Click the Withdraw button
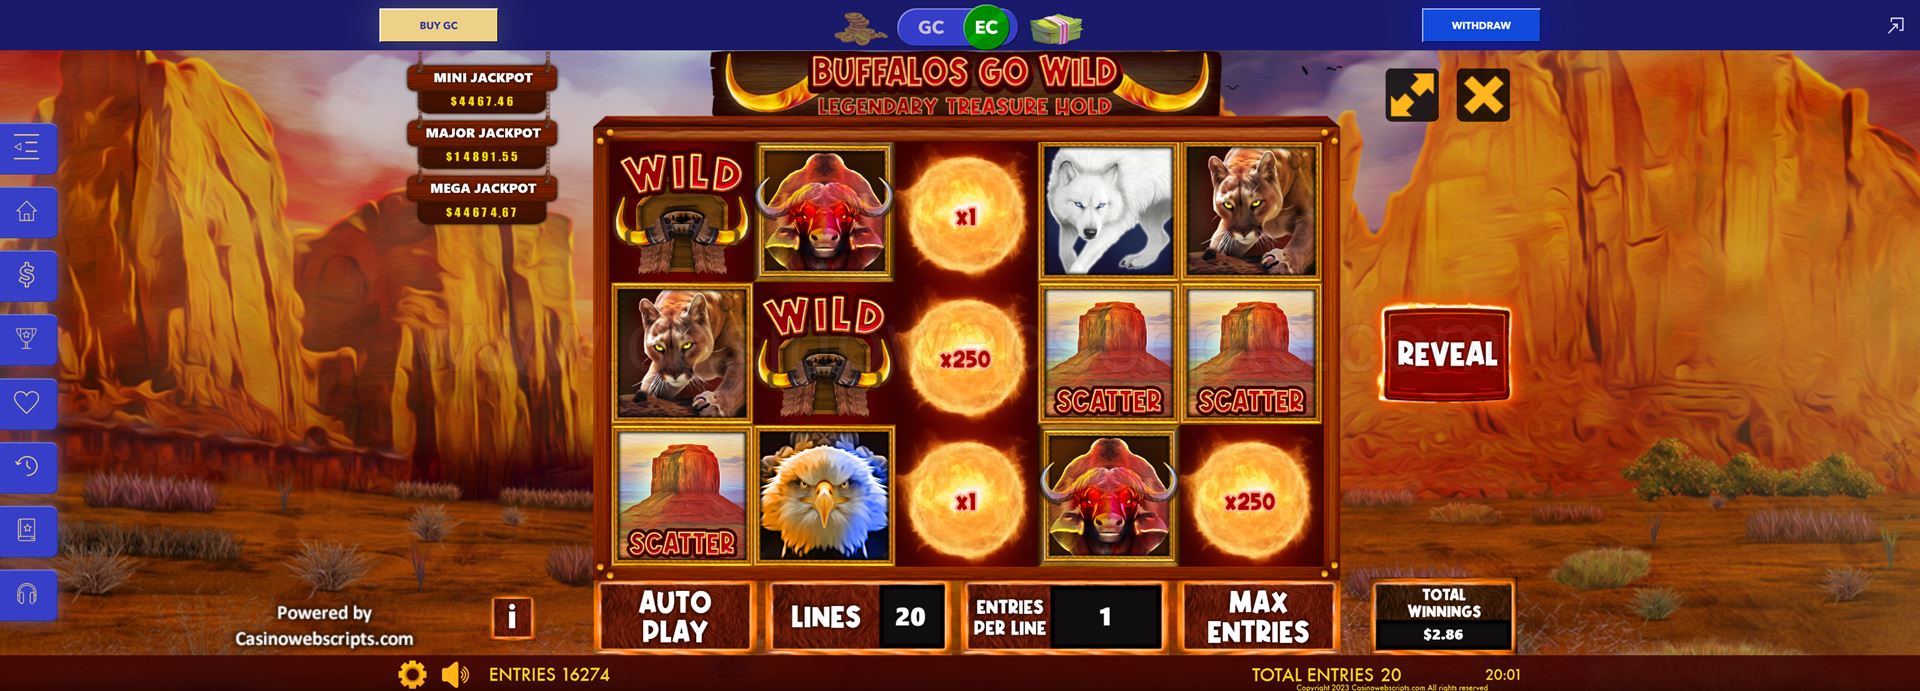Screen dimensions: 1920x691 [x=1481, y=25]
